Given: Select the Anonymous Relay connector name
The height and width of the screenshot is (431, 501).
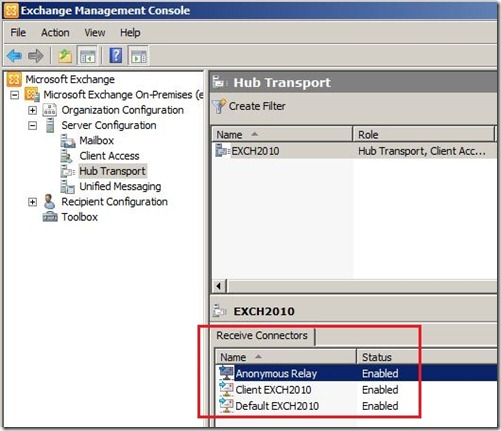Looking at the screenshot, I should (276, 373).
